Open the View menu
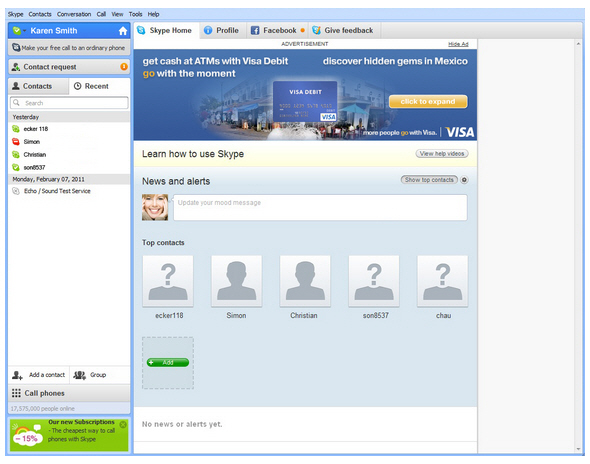This screenshot has width=590, height=464. tap(117, 14)
